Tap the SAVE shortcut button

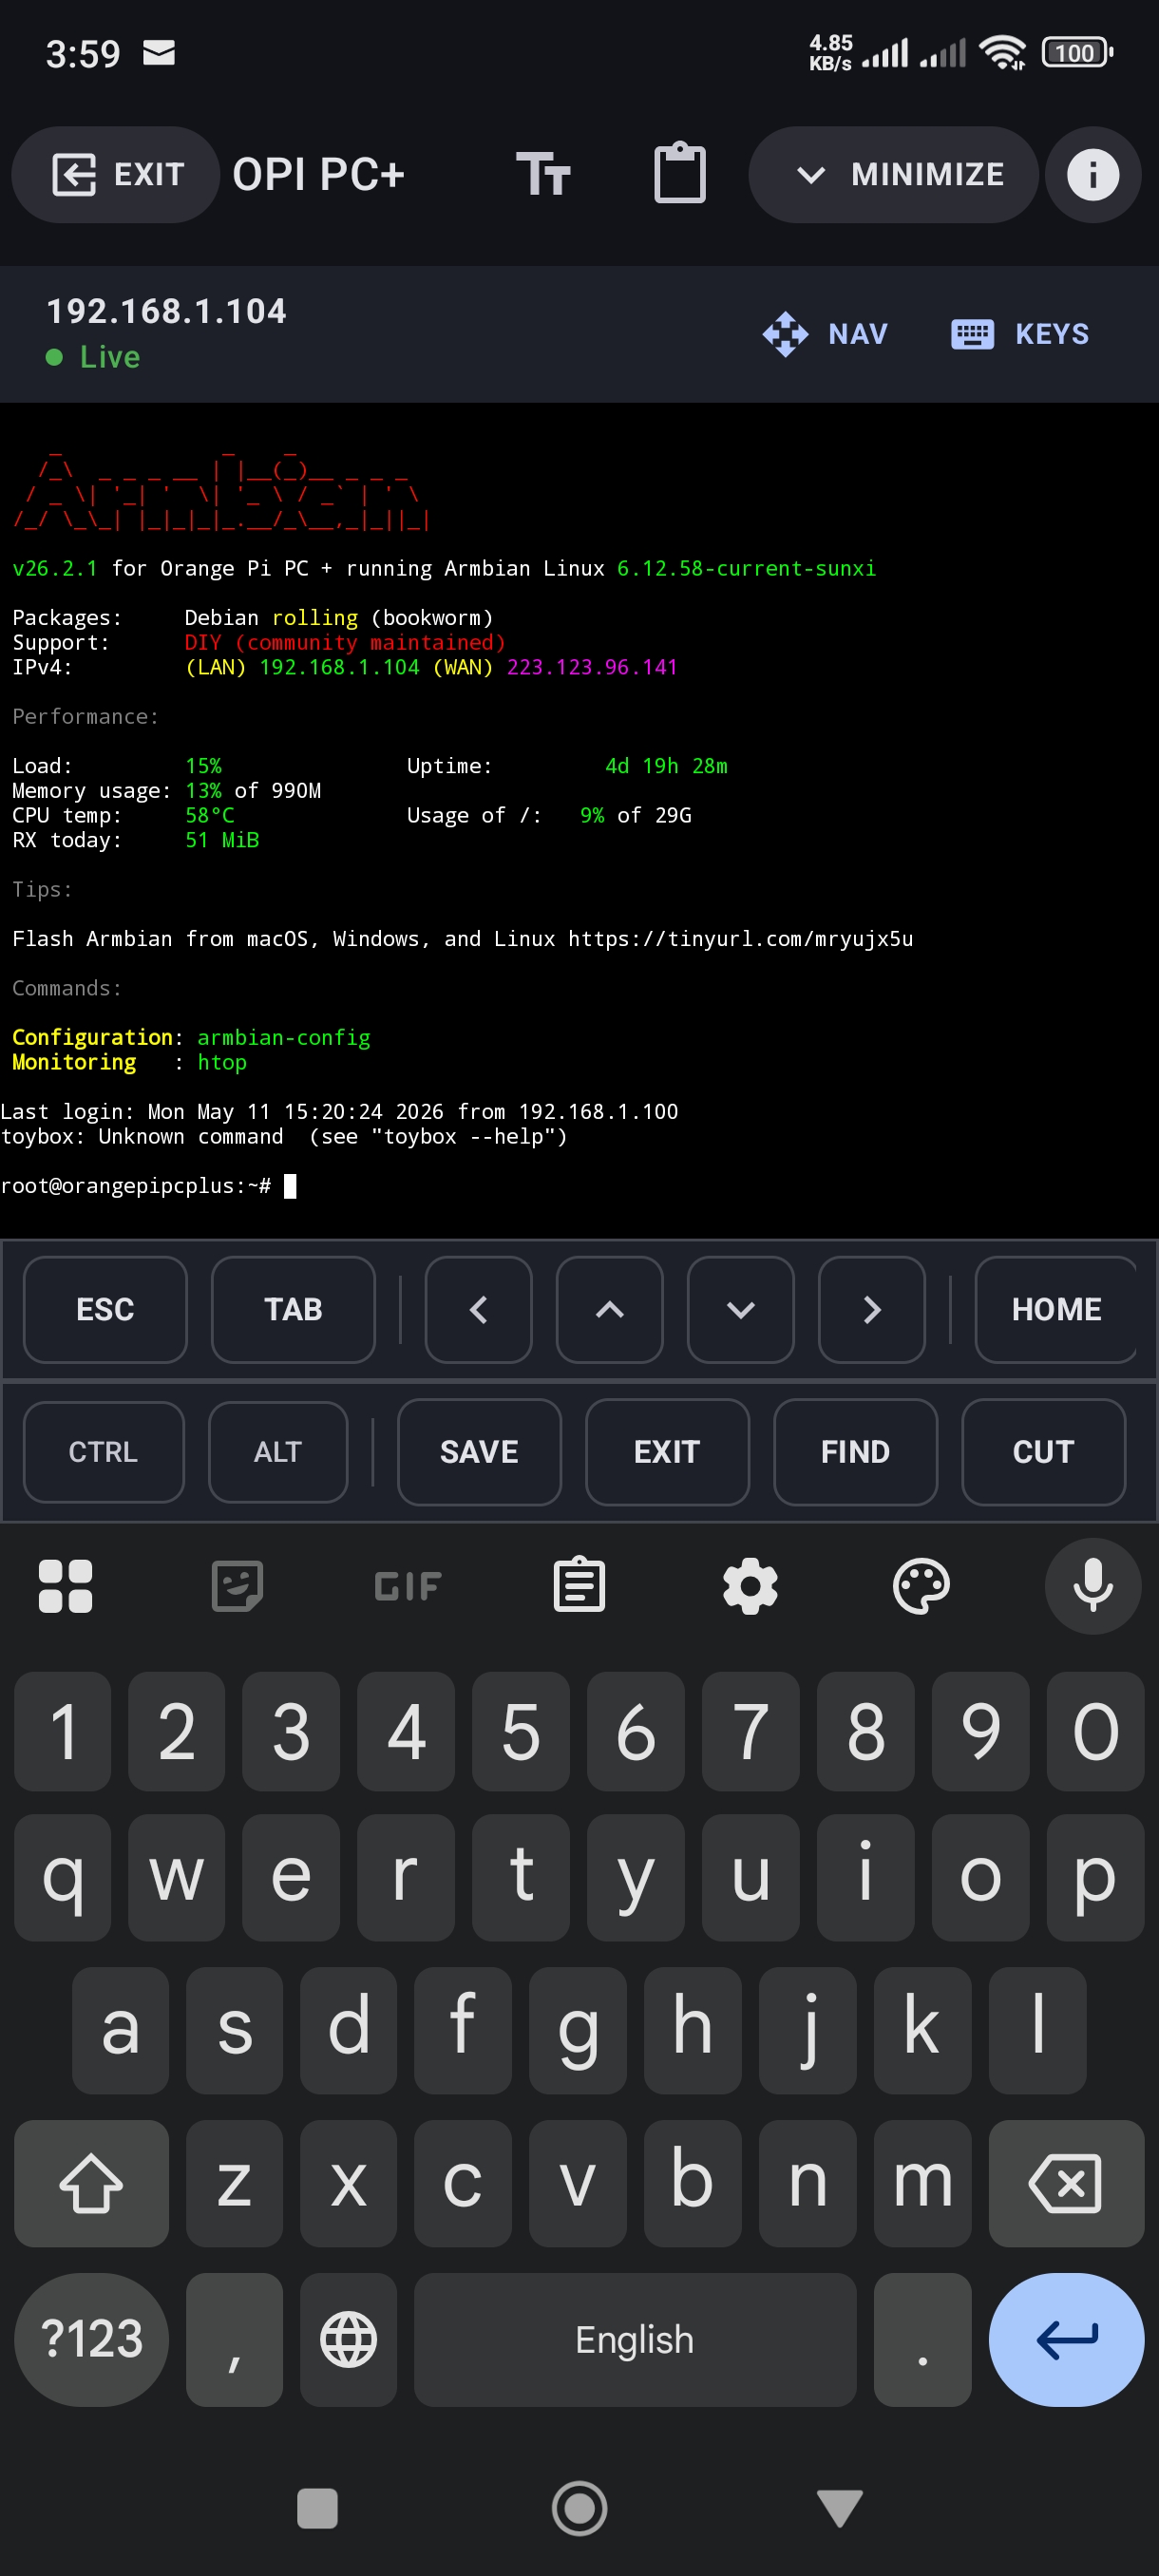point(479,1451)
